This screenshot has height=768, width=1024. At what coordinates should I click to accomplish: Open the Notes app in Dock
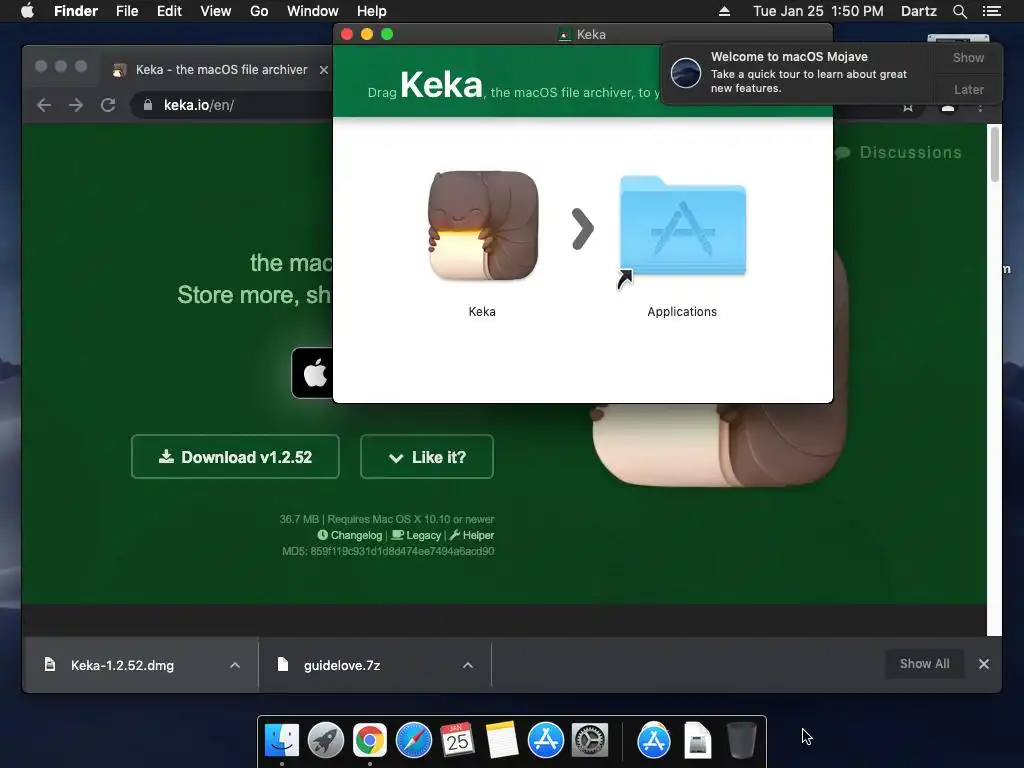tap(502, 741)
